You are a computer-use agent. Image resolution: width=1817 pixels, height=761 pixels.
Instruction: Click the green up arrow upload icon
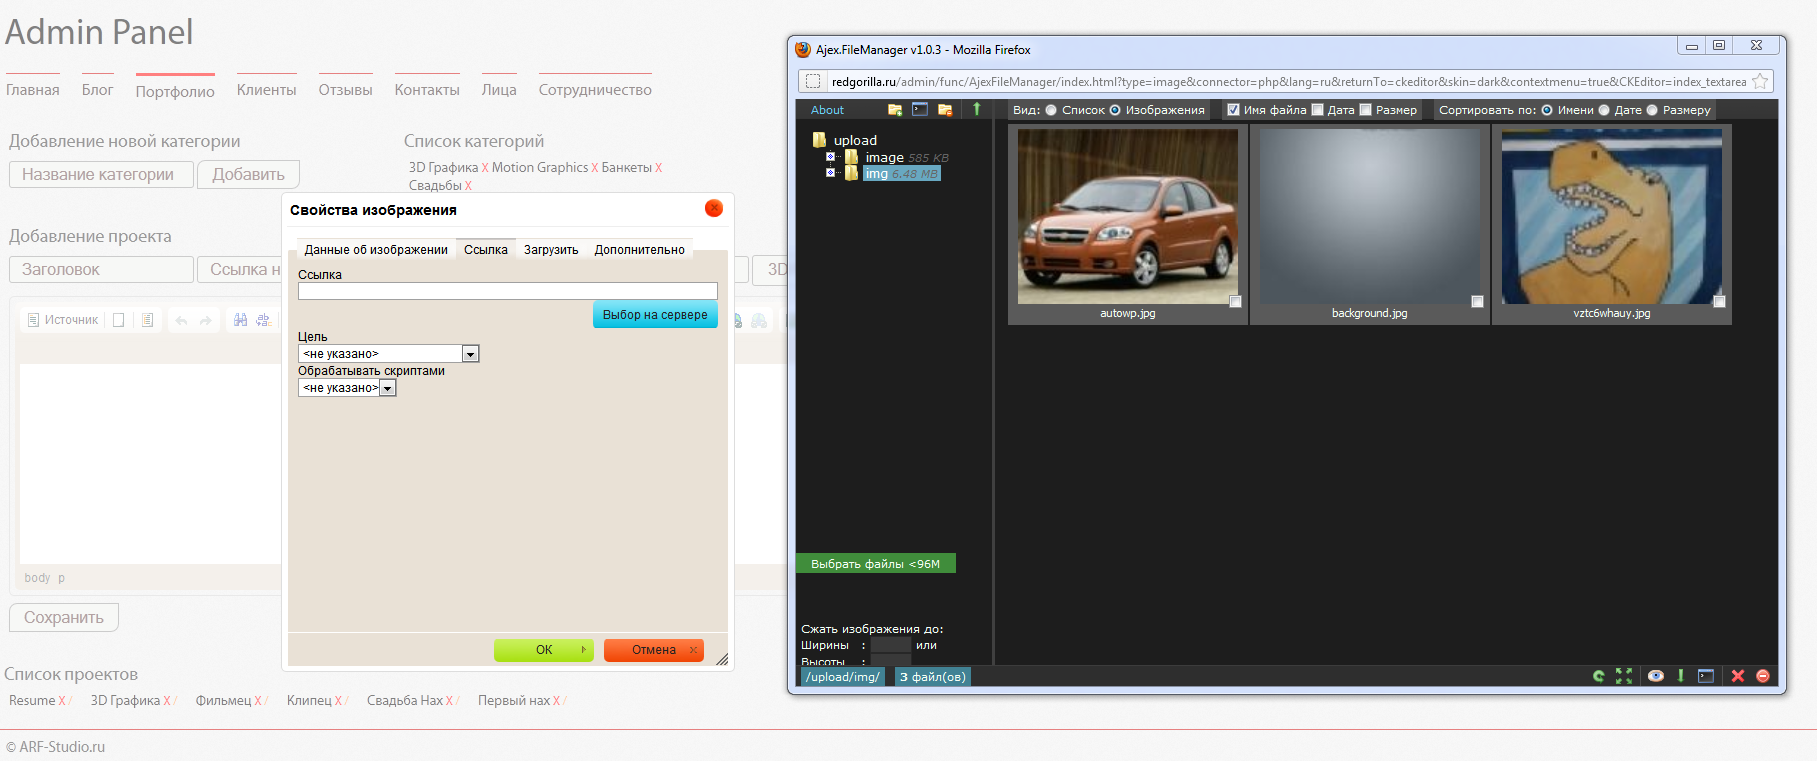pyautogui.click(x=977, y=110)
